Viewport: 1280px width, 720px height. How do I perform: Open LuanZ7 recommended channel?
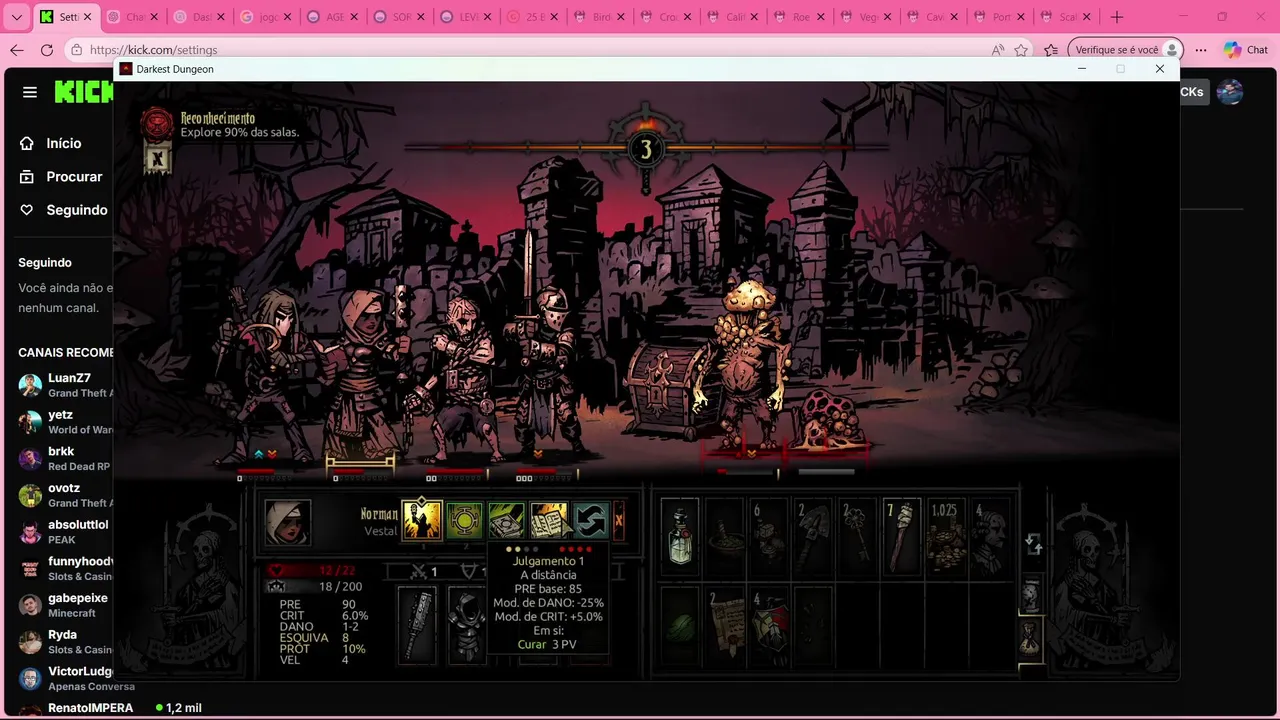coord(63,385)
